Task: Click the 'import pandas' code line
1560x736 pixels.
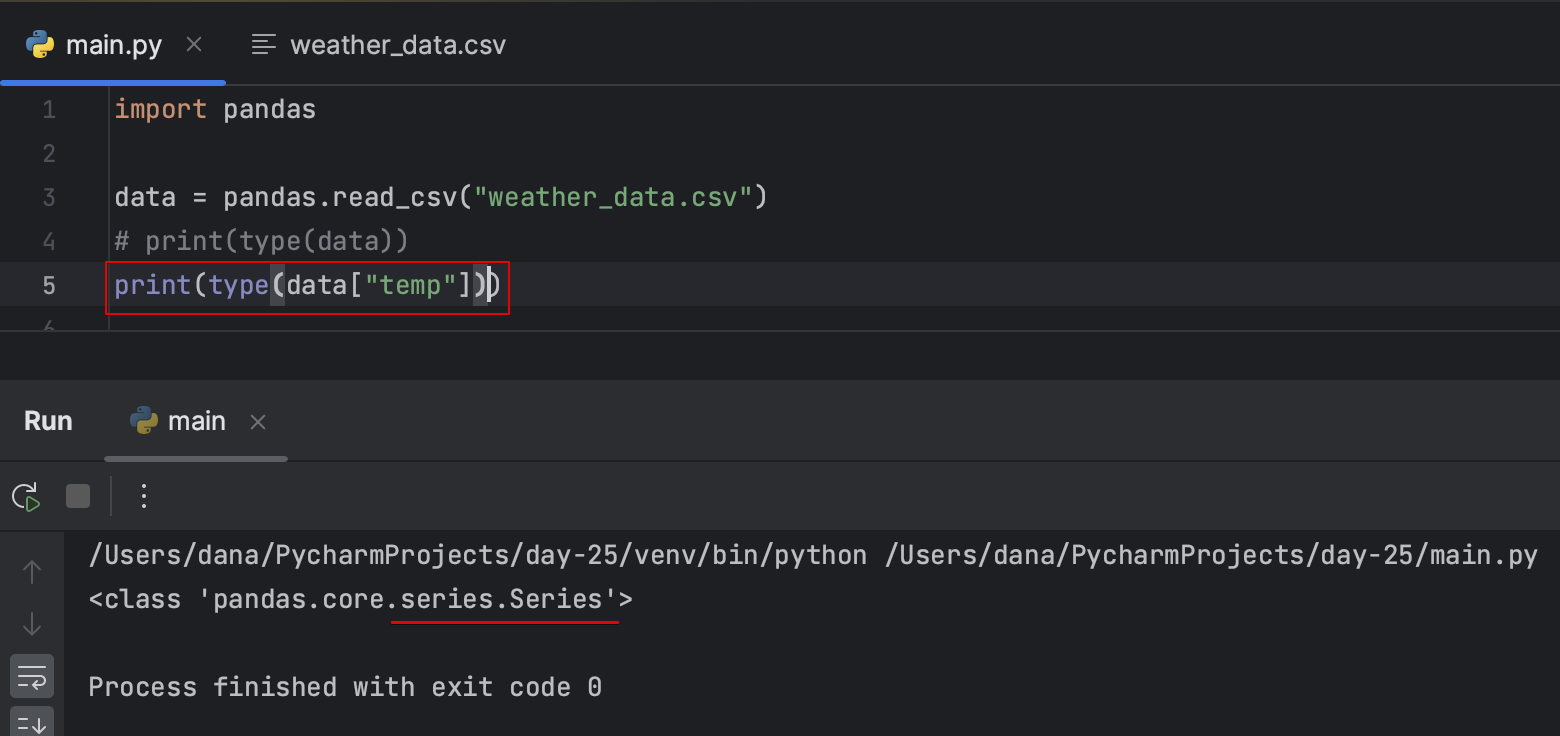Action: coord(215,109)
